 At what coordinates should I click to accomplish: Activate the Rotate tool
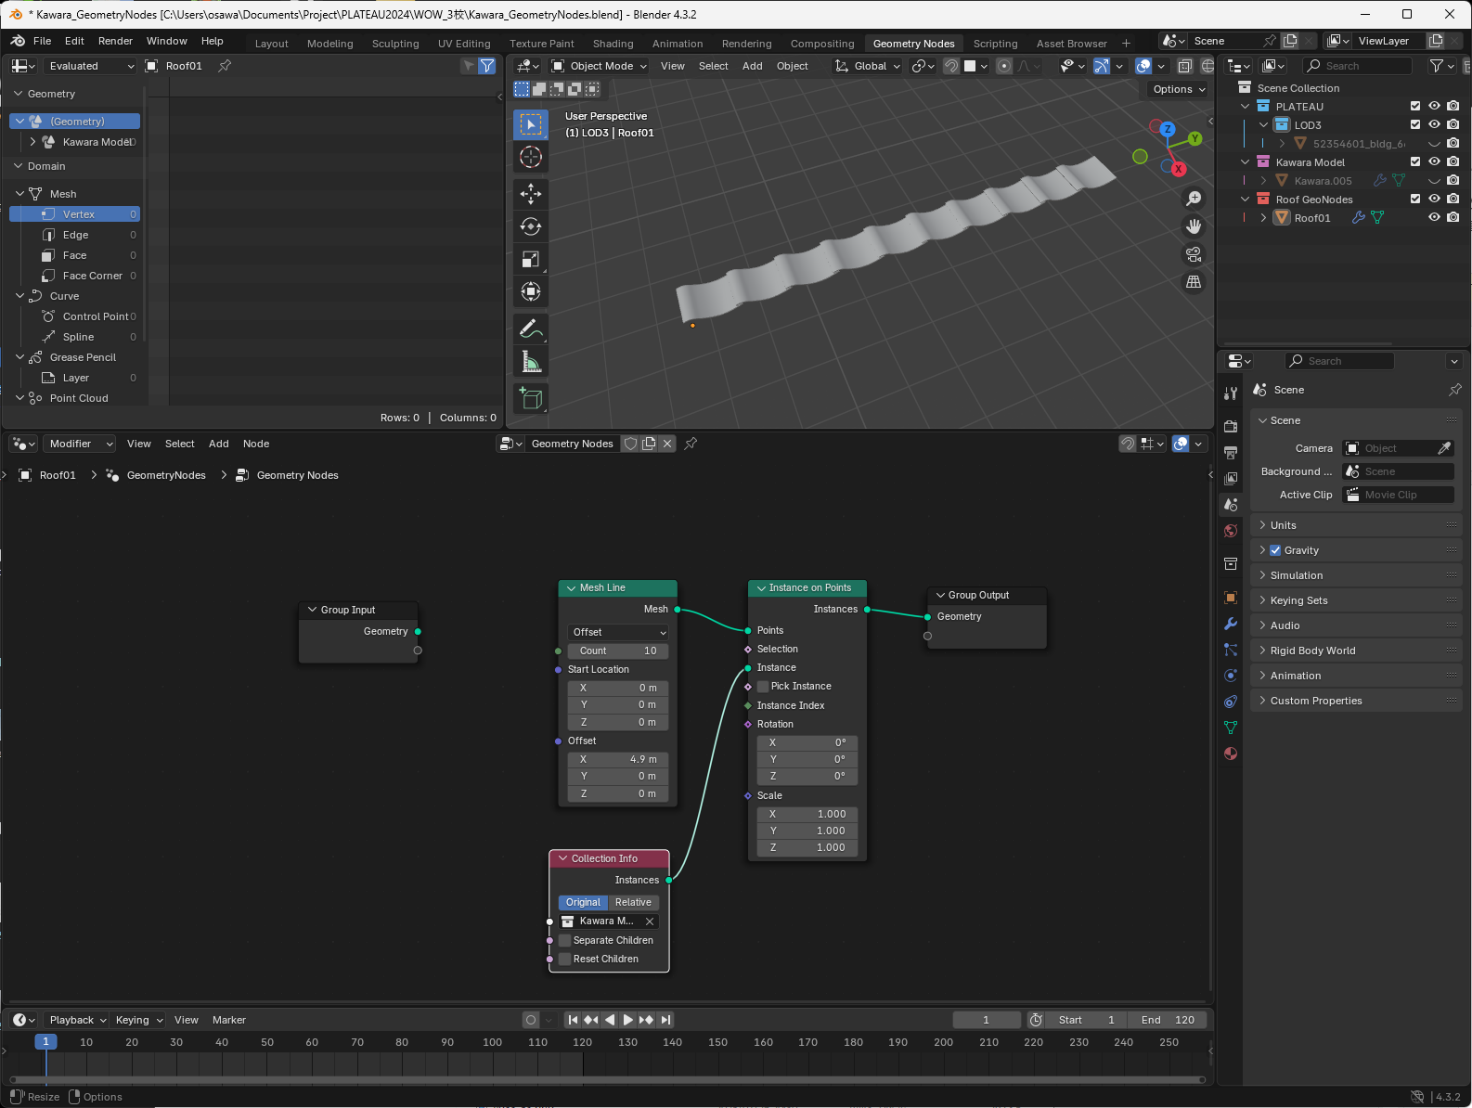(531, 227)
